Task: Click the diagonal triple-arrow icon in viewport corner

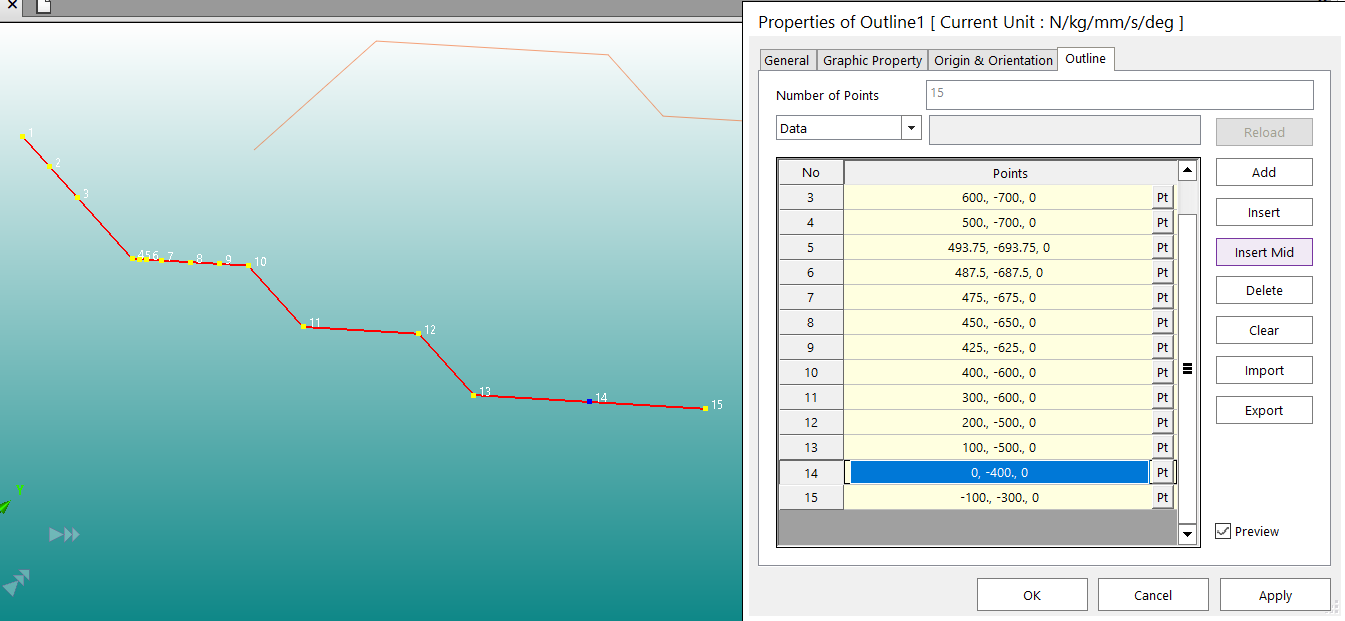Action: (16, 582)
